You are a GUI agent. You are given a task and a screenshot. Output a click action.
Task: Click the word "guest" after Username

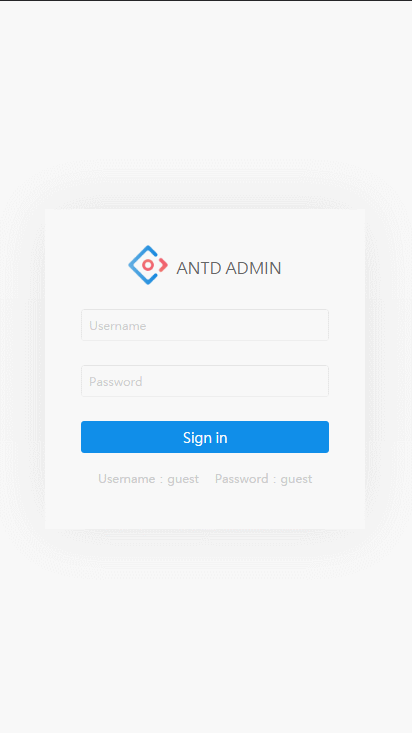[183, 480]
